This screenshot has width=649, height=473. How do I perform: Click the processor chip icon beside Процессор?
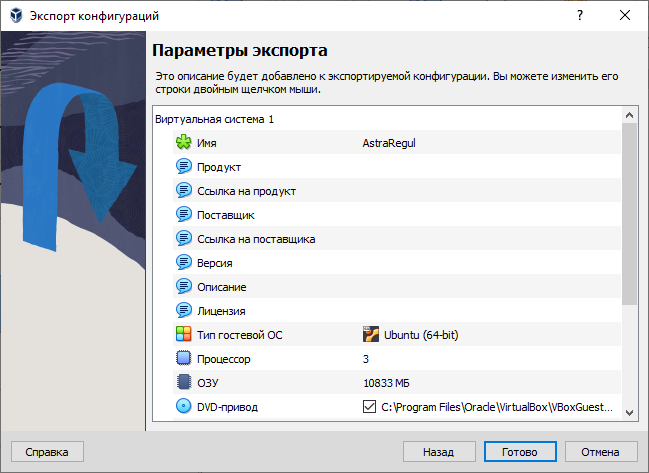[x=184, y=359]
